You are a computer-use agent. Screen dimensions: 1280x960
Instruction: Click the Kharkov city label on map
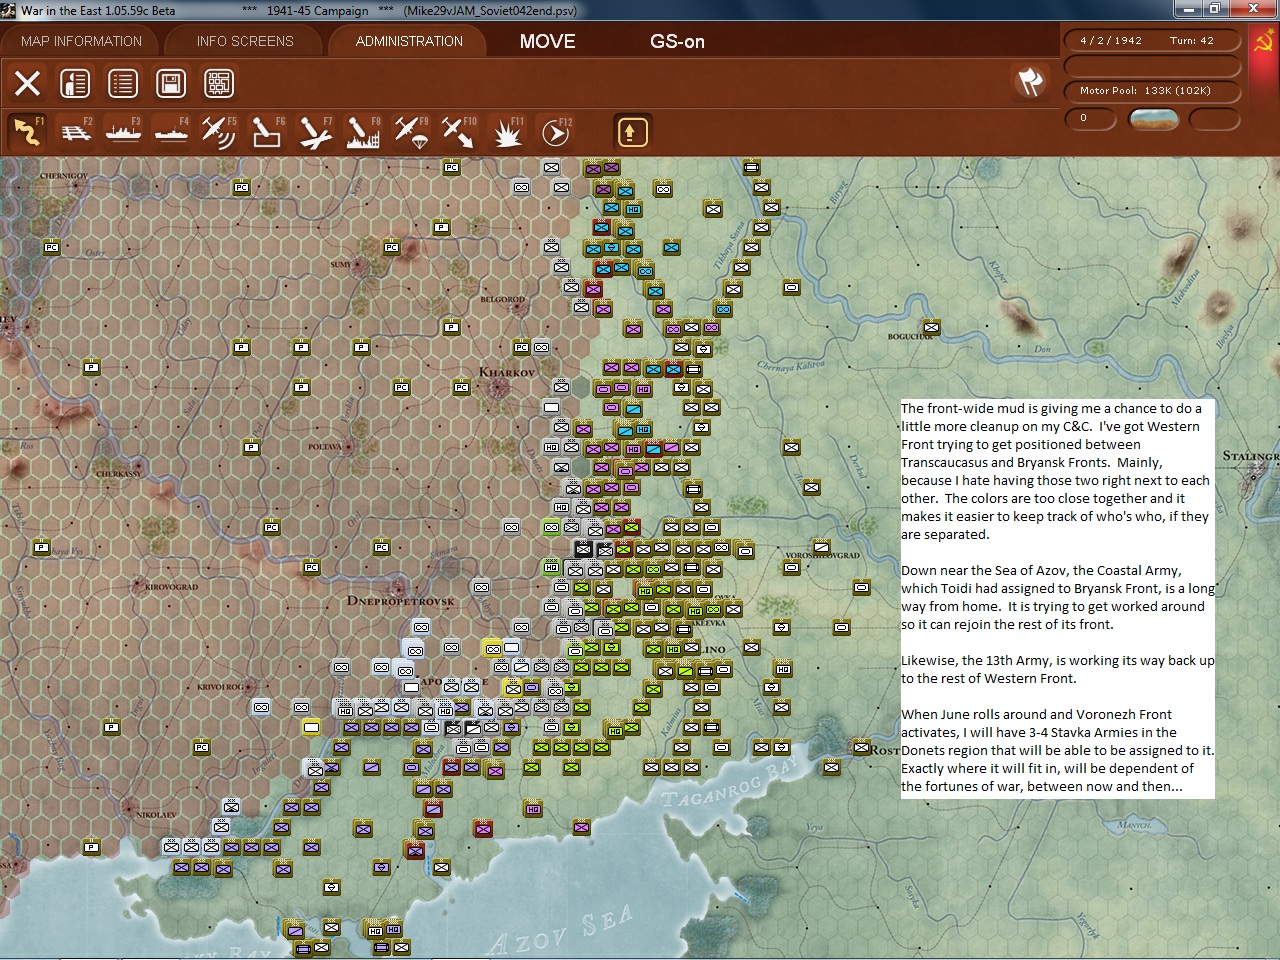coord(507,372)
